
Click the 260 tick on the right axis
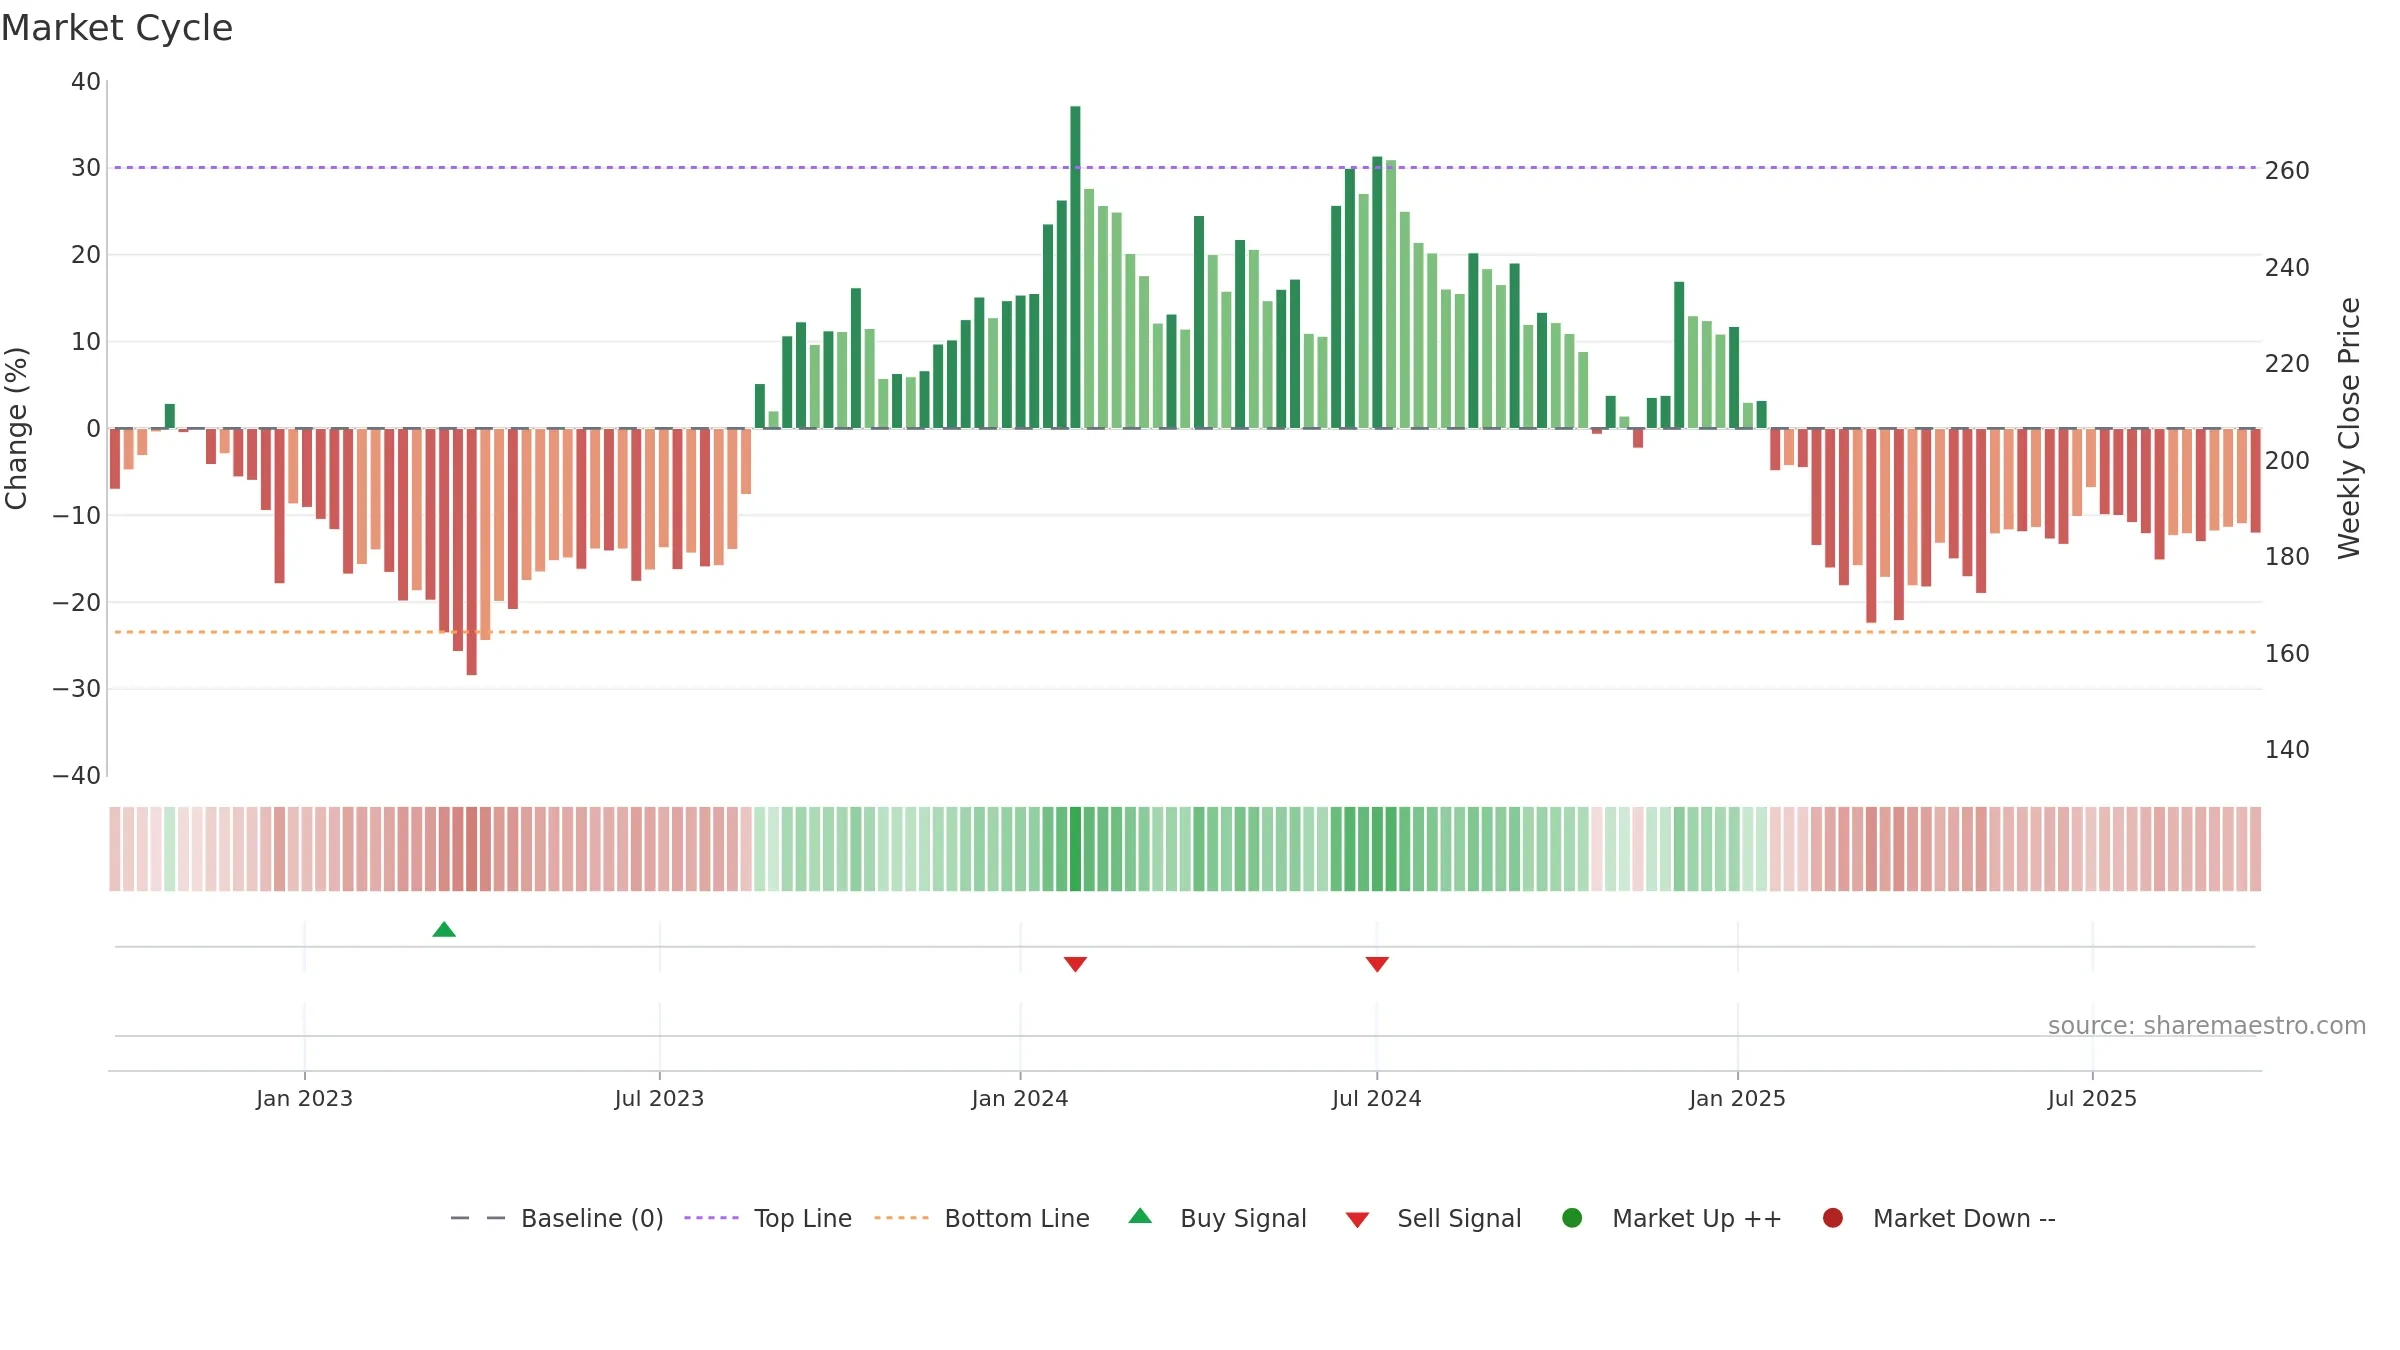[x=2287, y=171]
